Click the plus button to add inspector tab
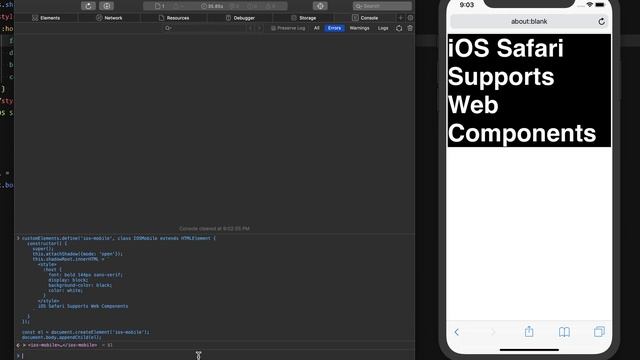 click(x=400, y=18)
